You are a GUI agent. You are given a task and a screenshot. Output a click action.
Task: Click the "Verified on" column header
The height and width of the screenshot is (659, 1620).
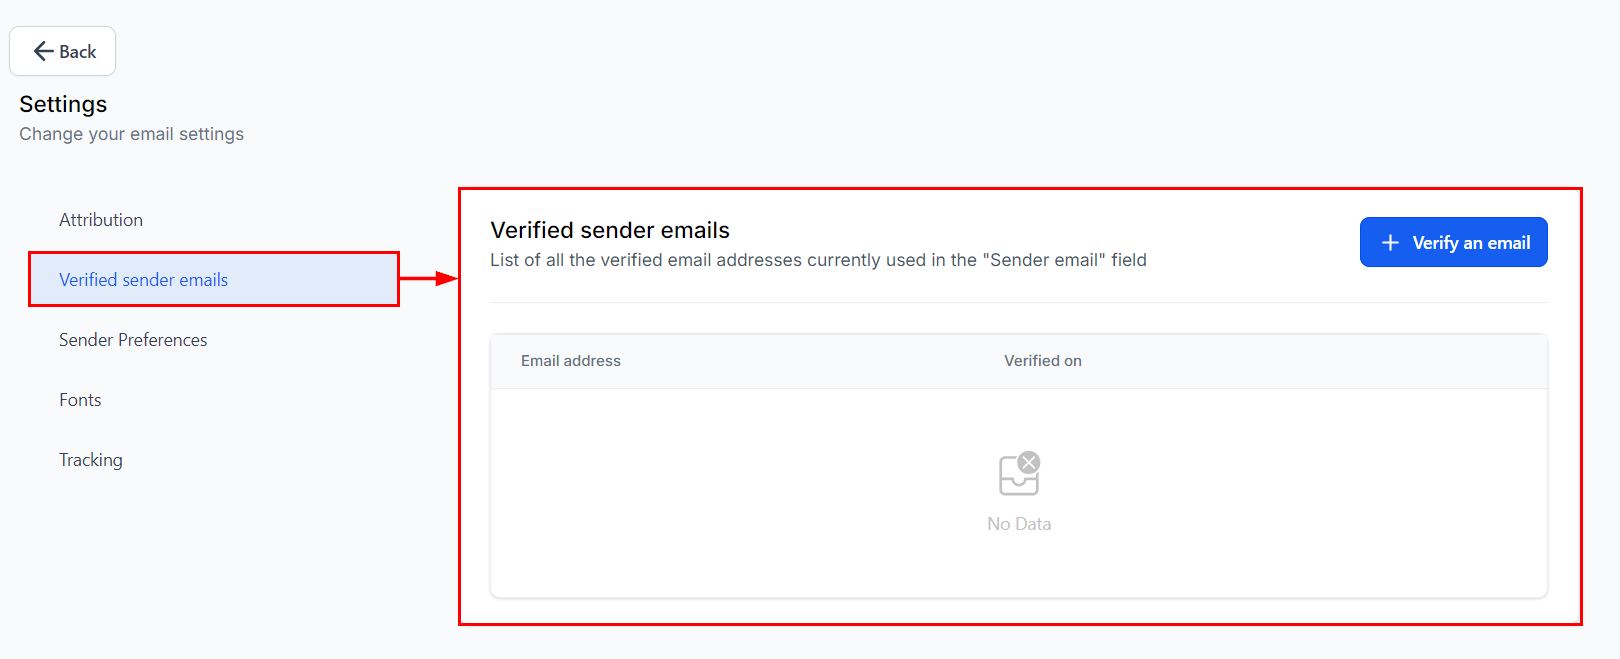(1043, 361)
